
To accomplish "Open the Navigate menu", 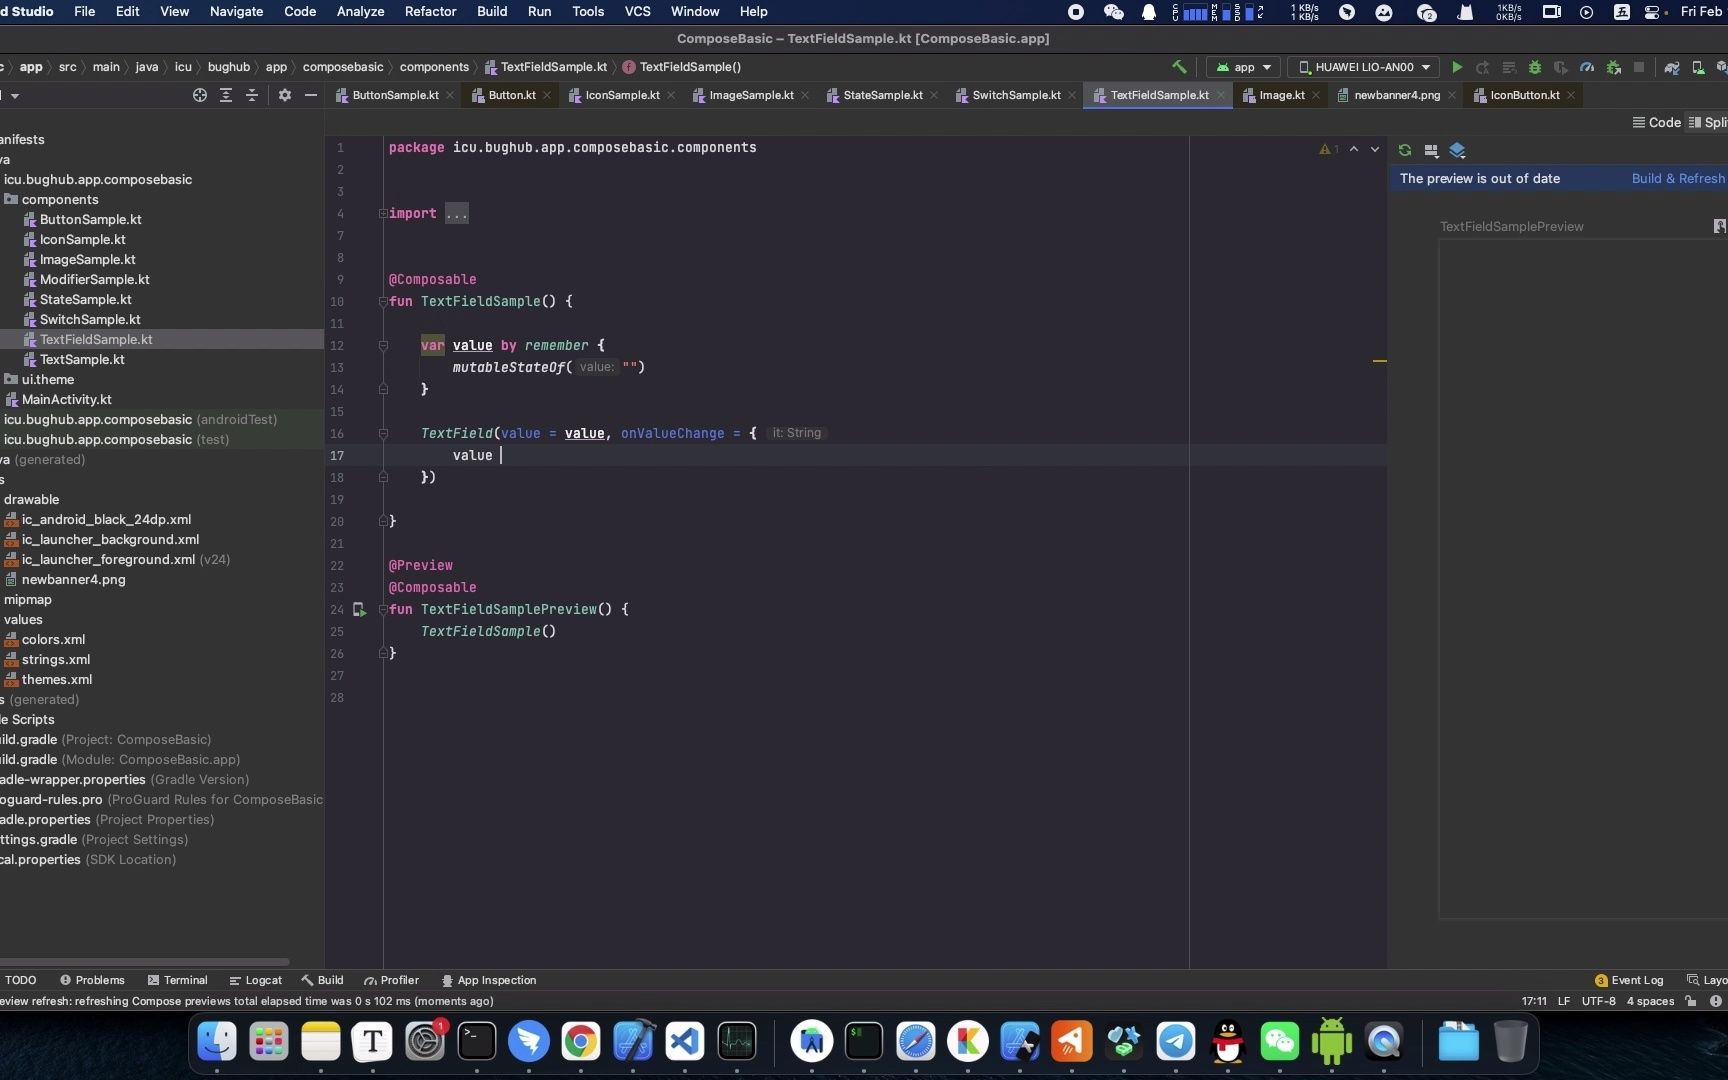I will 236,11.
